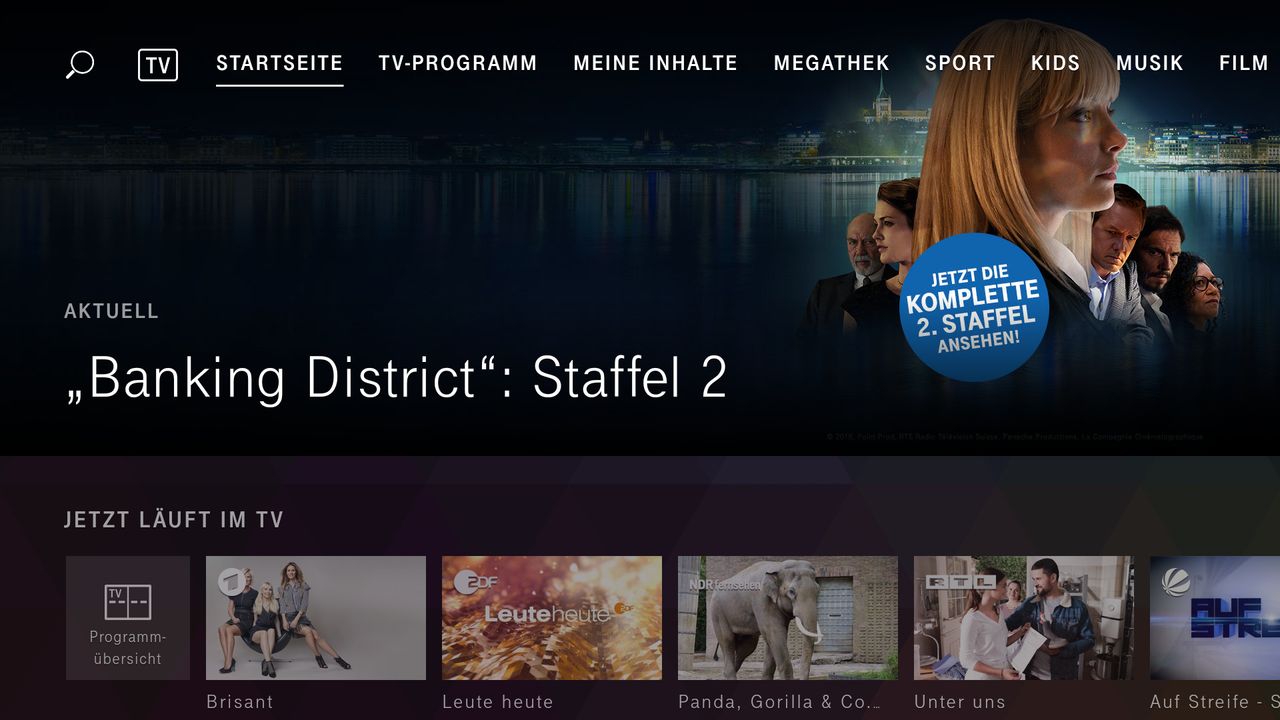This screenshot has height=720, width=1280.
Task: Go to MEINE INHALTE
Action: (x=655, y=64)
